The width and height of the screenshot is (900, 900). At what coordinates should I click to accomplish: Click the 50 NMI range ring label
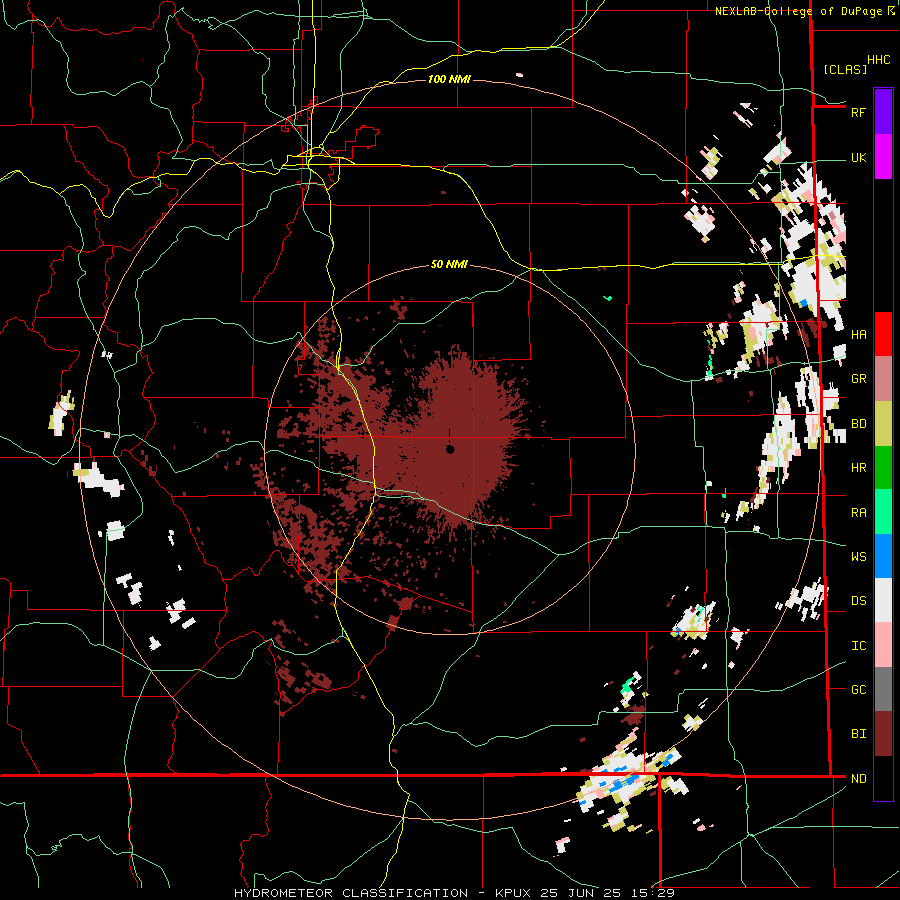click(x=449, y=265)
